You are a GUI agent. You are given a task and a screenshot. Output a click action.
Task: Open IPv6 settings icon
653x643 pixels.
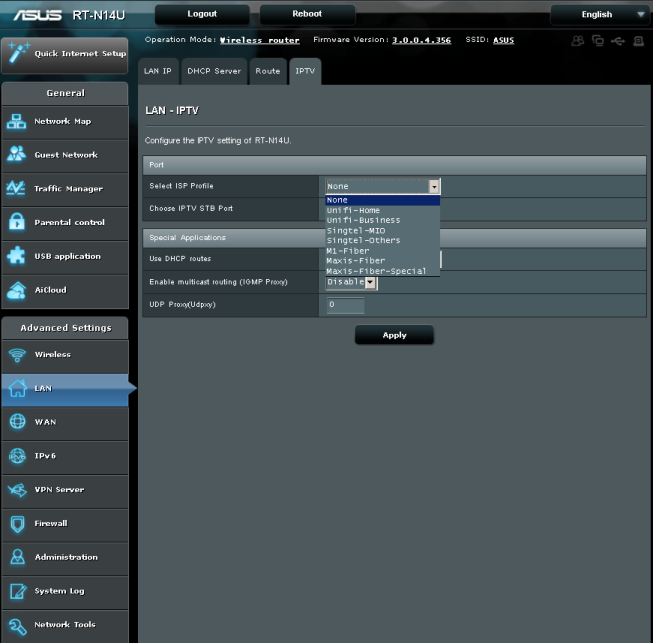(17, 456)
